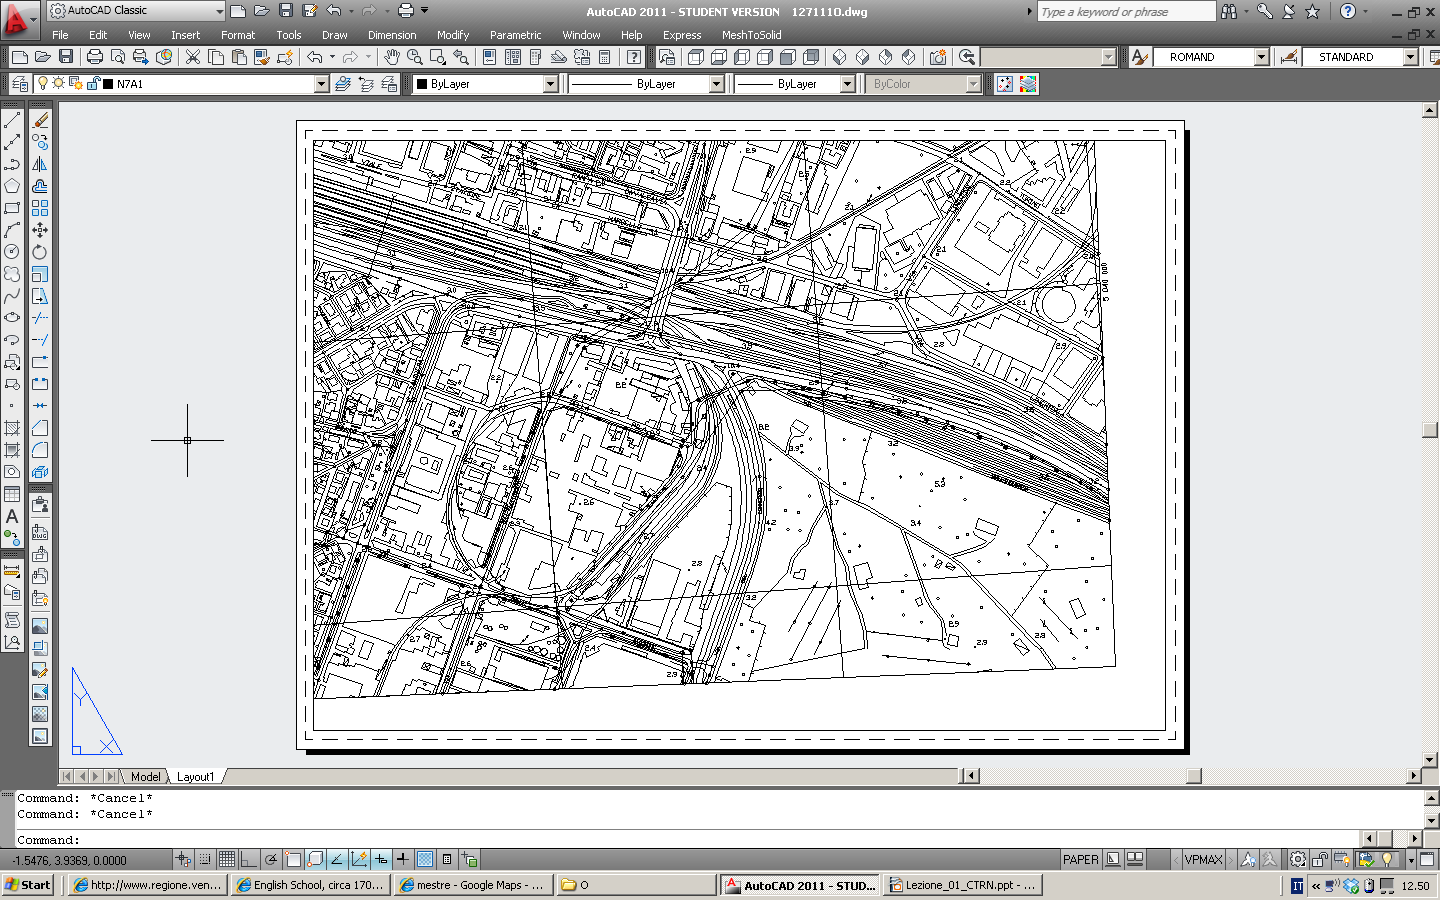Open the ROMAND text style dropdown
The image size is (1440, 900).
point(1262,57)
